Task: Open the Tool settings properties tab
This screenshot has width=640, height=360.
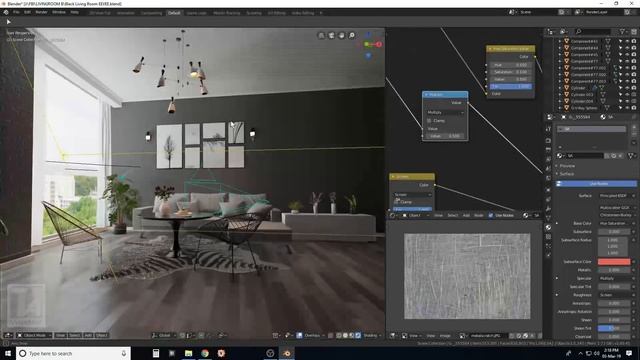Action: 548,129
